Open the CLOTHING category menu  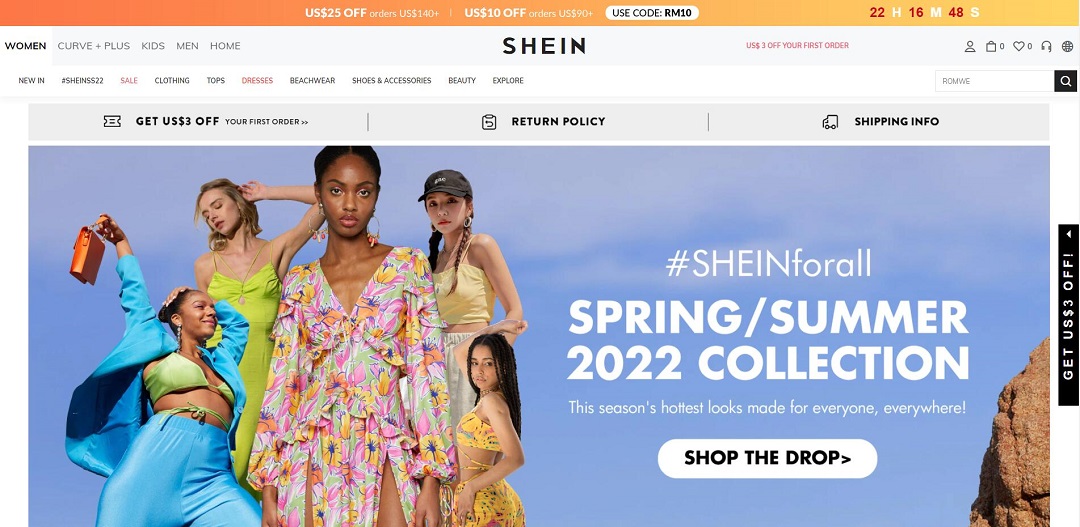[x=172, y=81]
